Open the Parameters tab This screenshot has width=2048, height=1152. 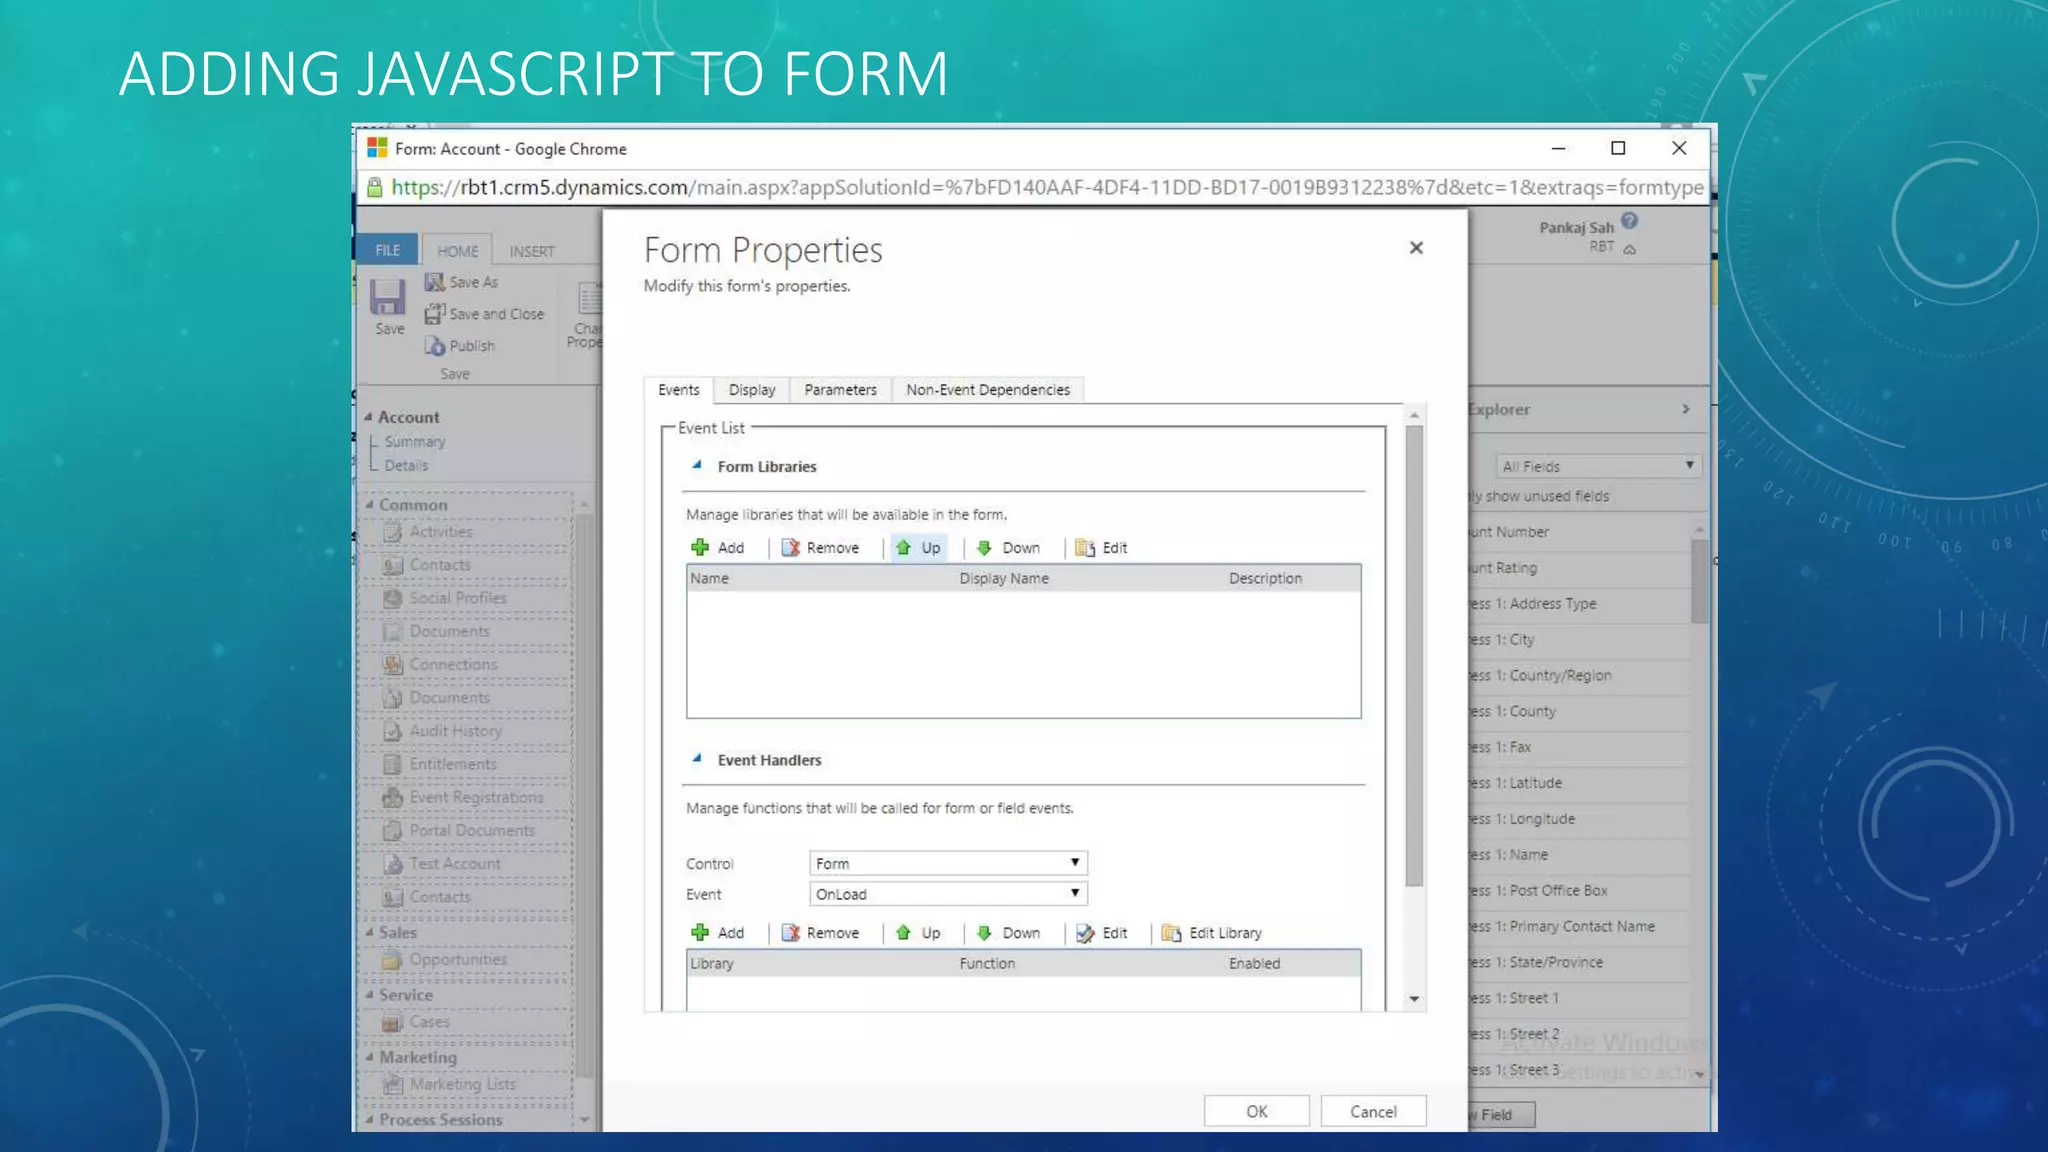click(840, 389)
